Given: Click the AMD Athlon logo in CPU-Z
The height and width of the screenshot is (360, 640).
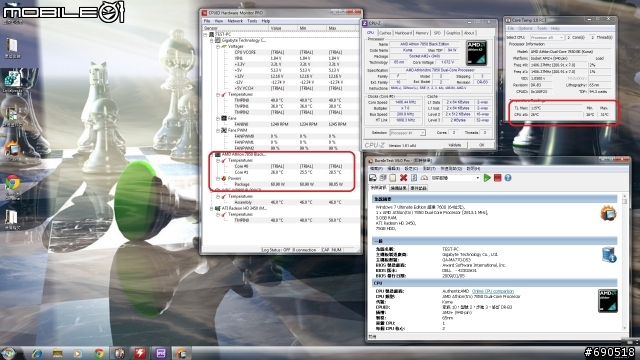Looking at the screenshot, I should point(476,53).
